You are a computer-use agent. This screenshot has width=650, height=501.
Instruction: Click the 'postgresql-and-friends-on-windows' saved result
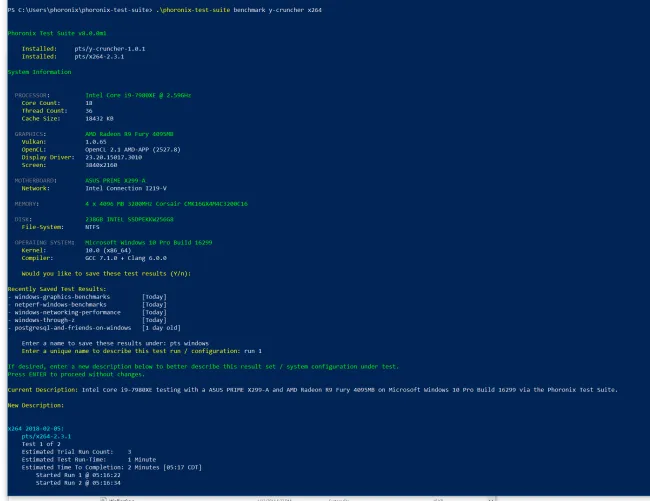coord(73,328)
